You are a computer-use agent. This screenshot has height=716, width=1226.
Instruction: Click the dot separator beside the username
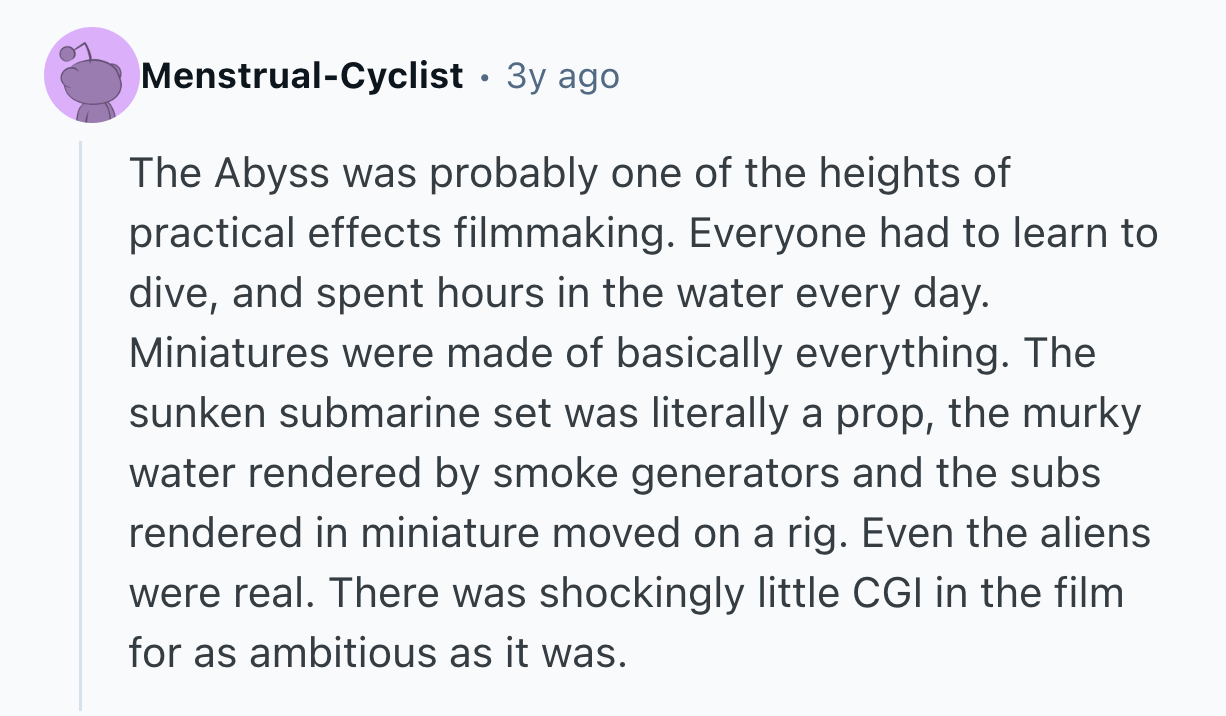[x=485, y=76]
